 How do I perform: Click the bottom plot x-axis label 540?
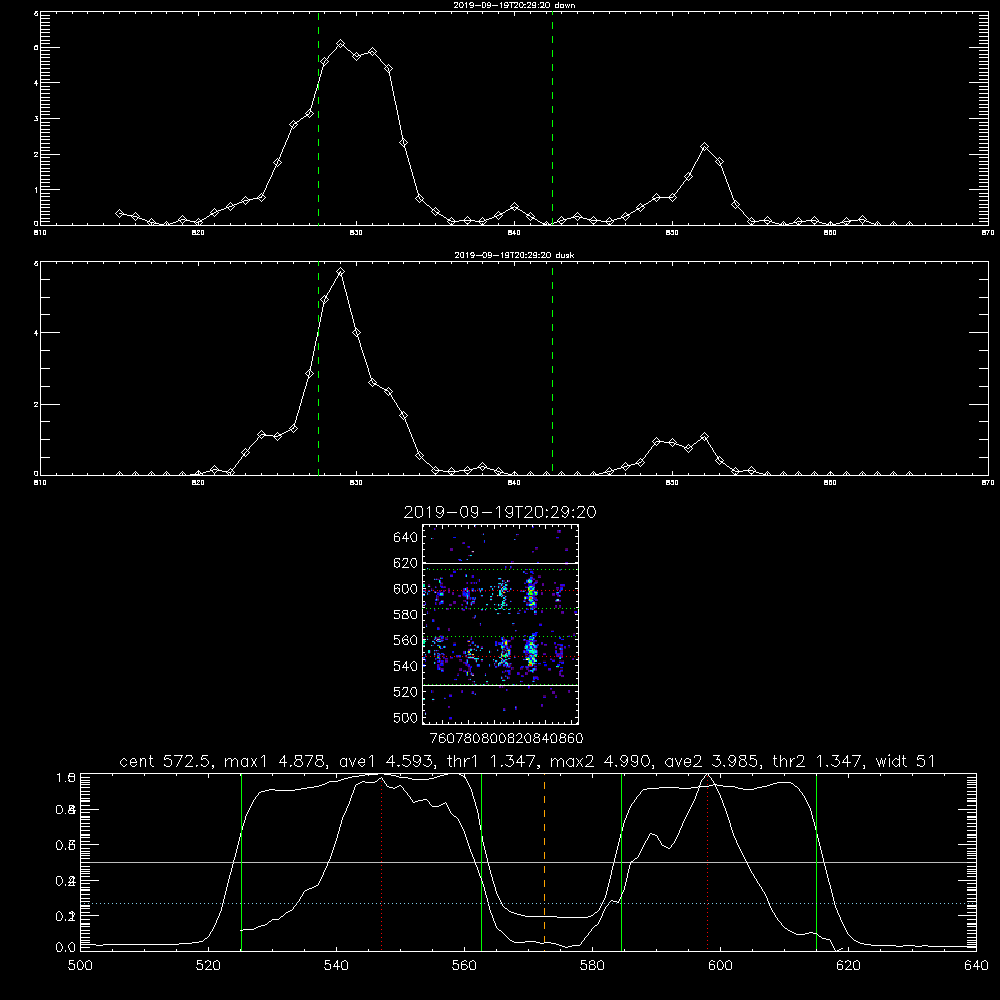336,966
